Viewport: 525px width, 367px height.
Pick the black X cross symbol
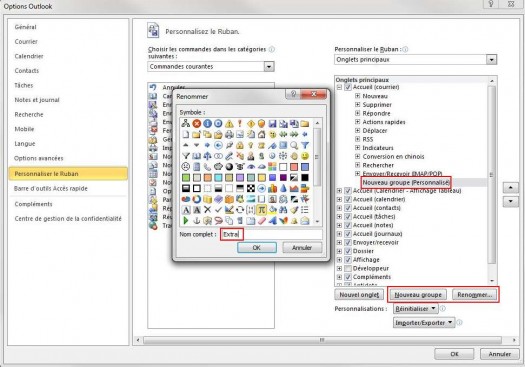(x=207, y=210)
